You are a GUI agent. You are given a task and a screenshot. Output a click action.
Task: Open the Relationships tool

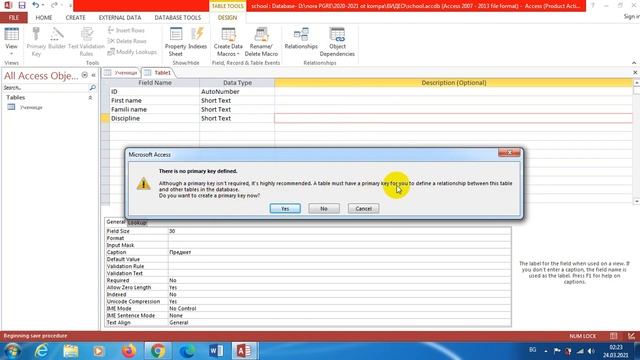coord(301,39)
